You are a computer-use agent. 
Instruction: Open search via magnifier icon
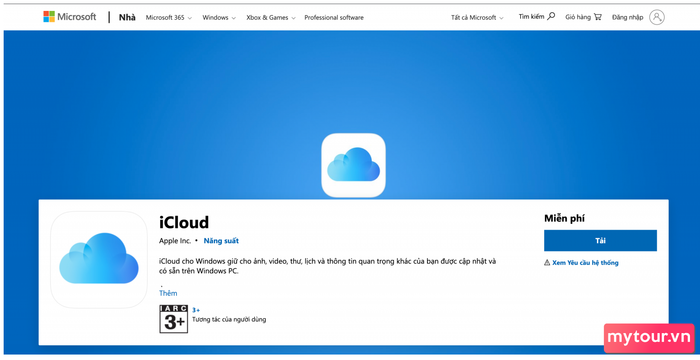coord(551,17)
